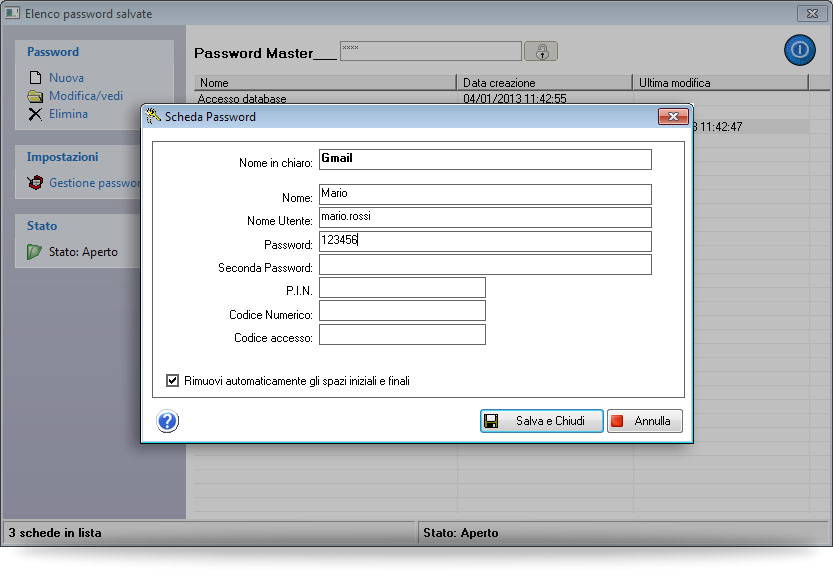
Task: Click the Seconda Password field
Action: pos(485,265)
